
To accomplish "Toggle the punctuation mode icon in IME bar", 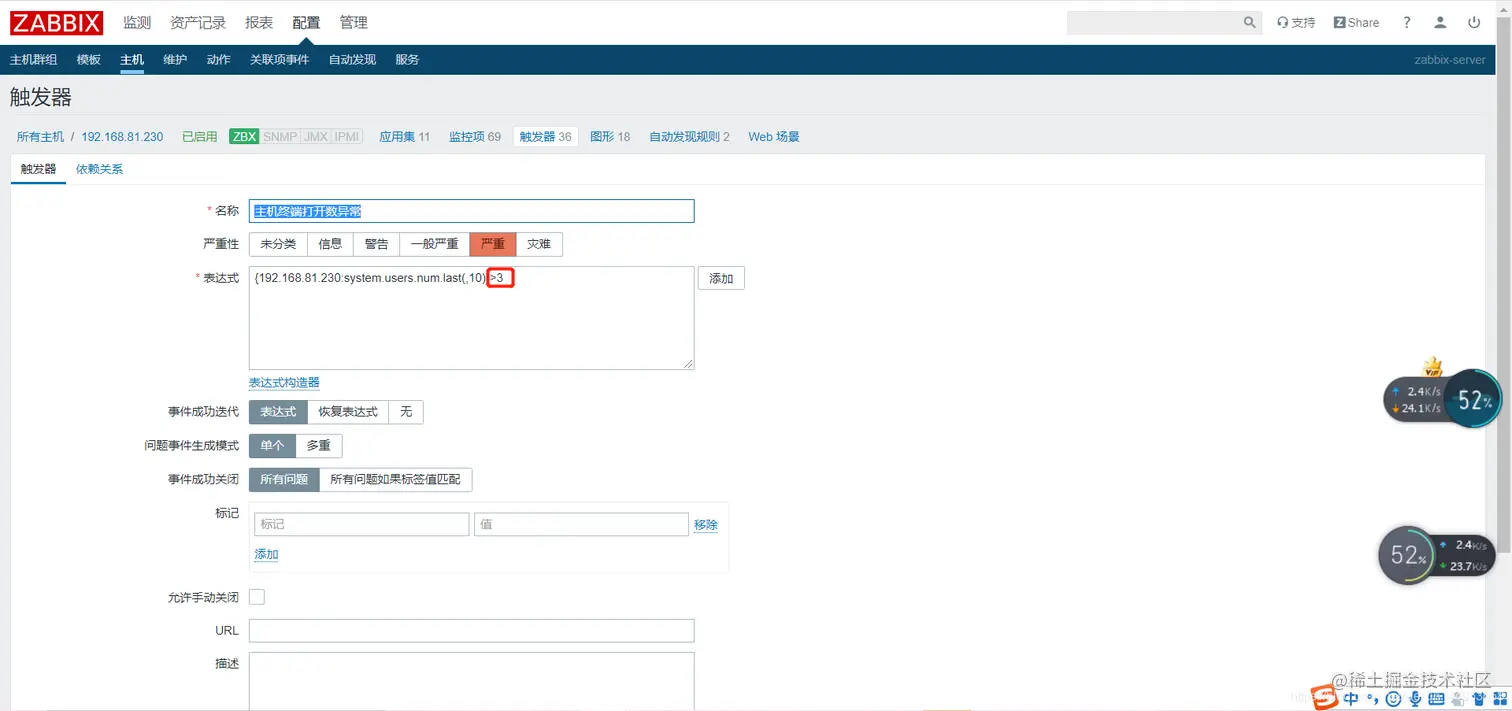I will [1373, 698].
